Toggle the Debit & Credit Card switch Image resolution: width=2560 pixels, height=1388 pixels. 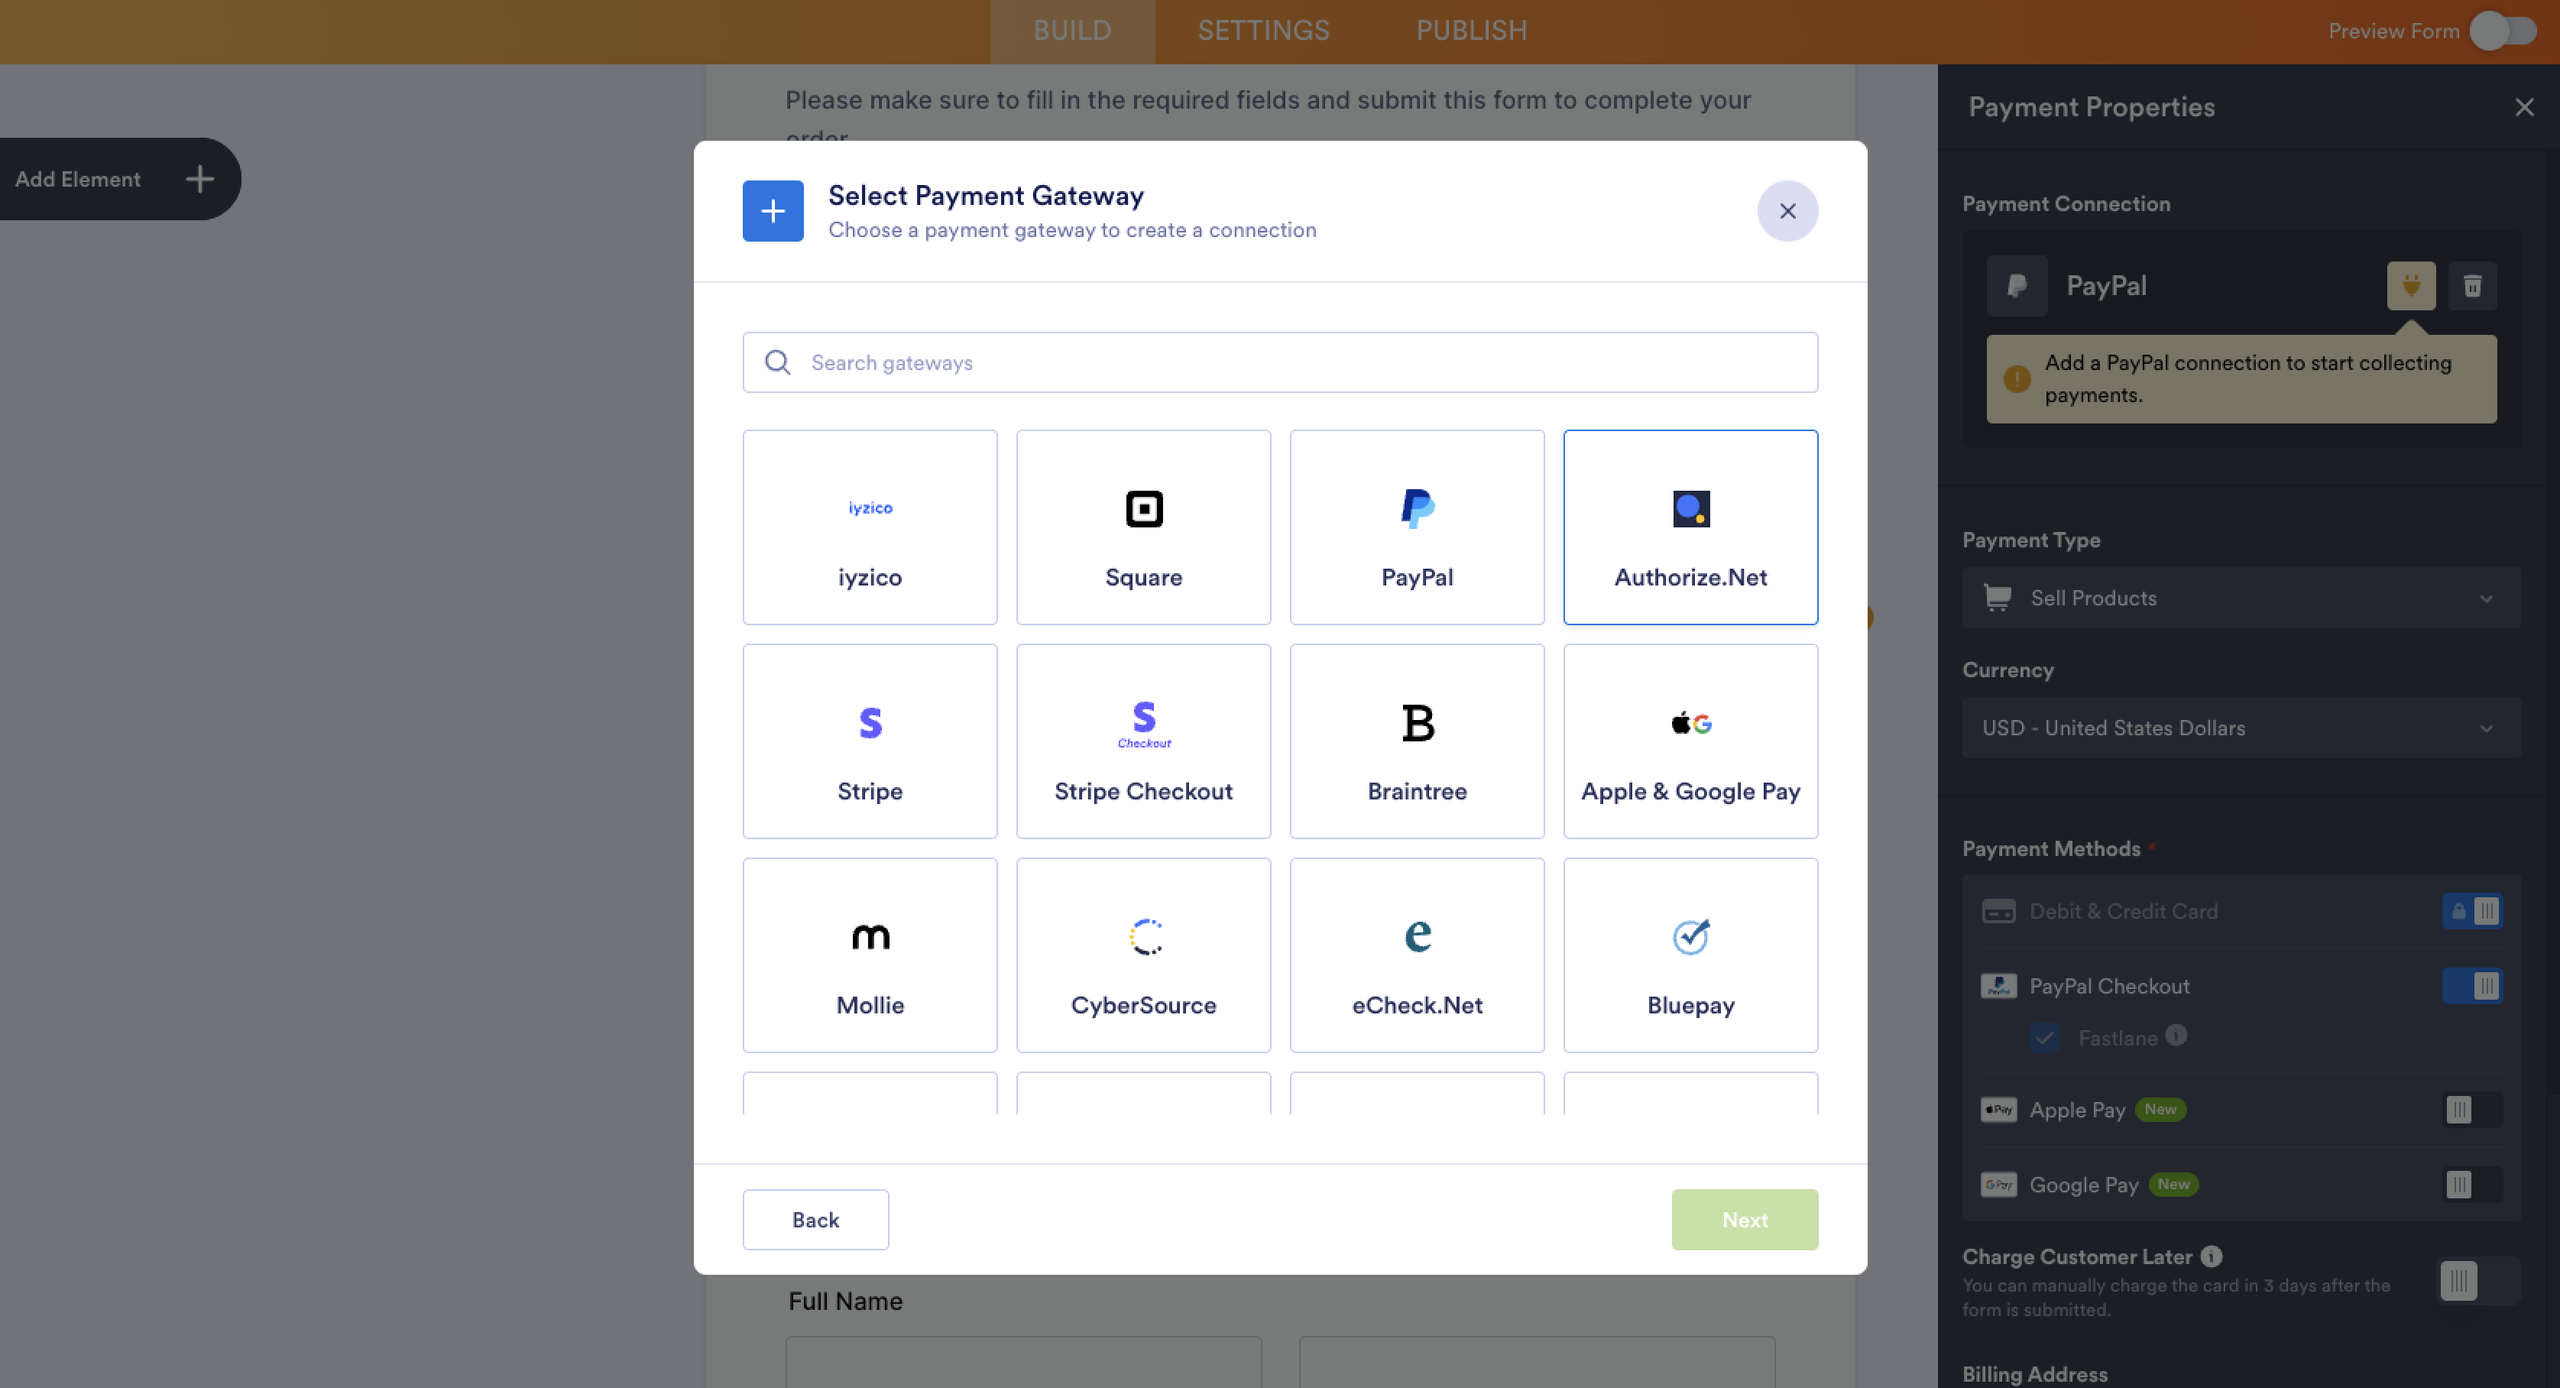pyautogui.click(x=2472, y=911)
